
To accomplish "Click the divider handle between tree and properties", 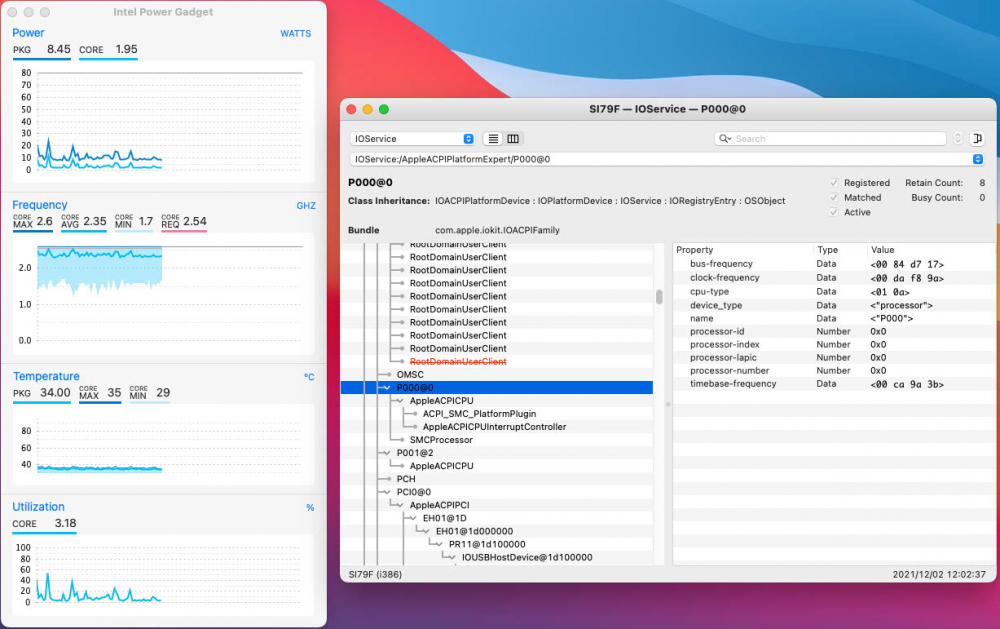I will tap(668, 404).
